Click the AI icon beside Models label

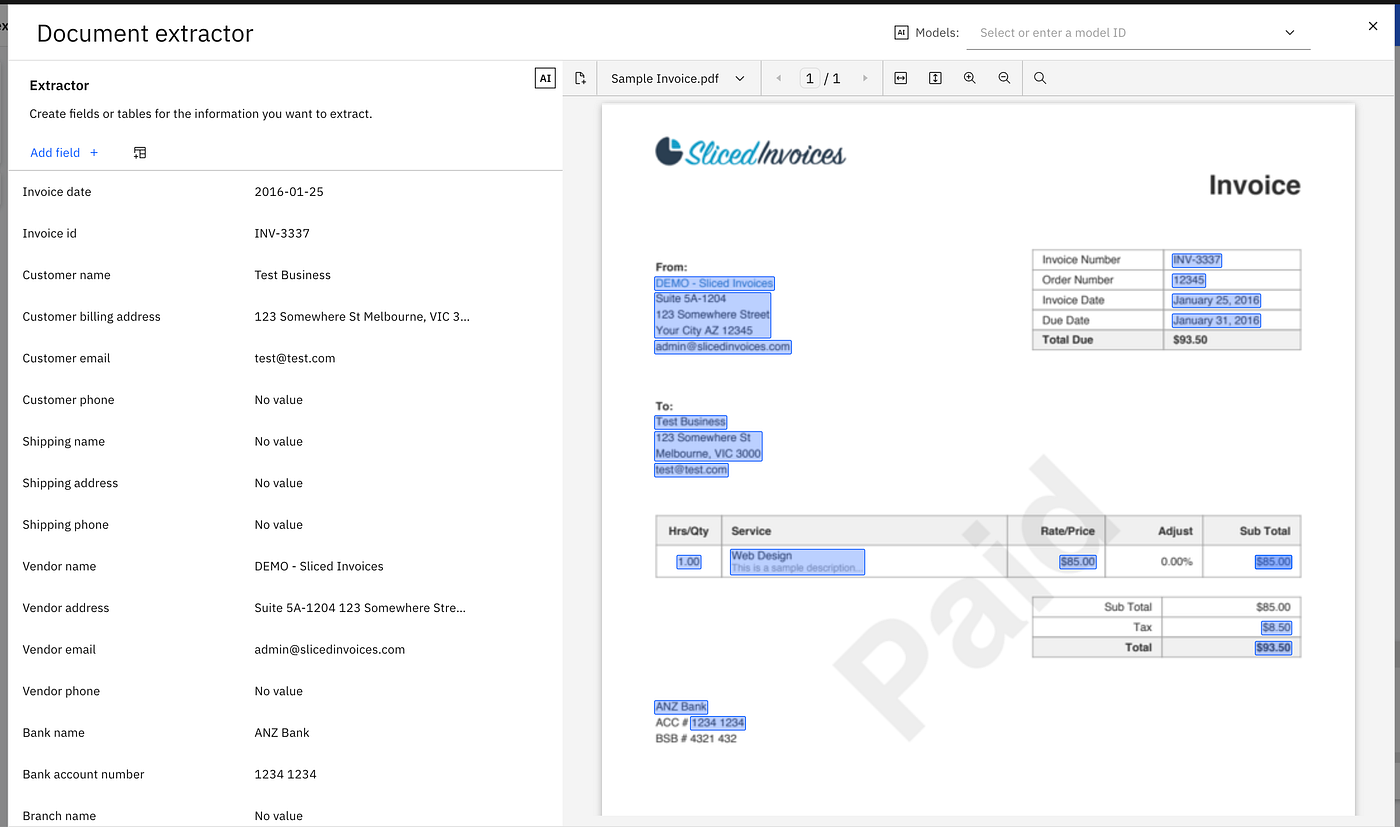point(901,33)
